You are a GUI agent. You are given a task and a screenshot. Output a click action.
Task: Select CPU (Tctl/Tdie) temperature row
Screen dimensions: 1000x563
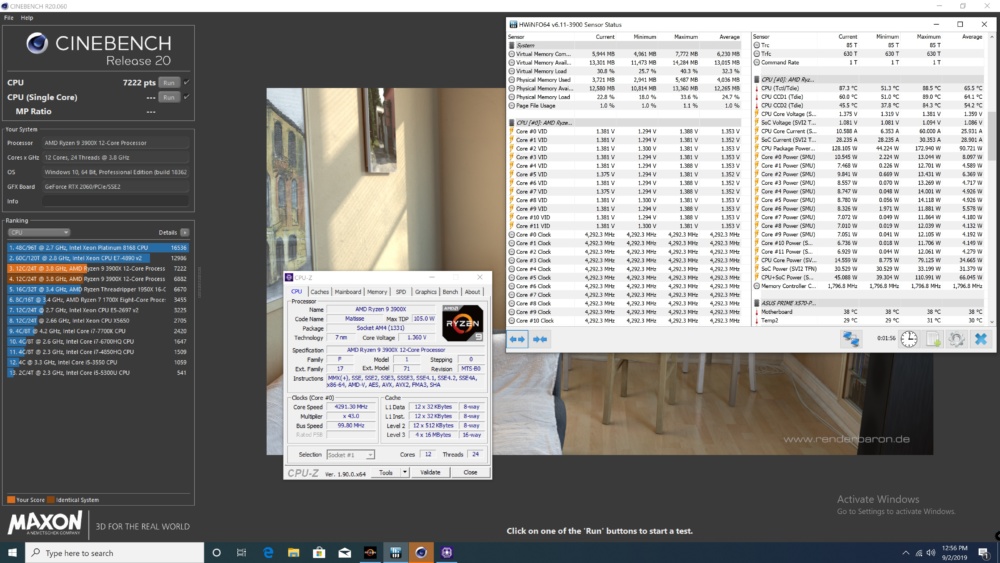[x=870, y=88]
